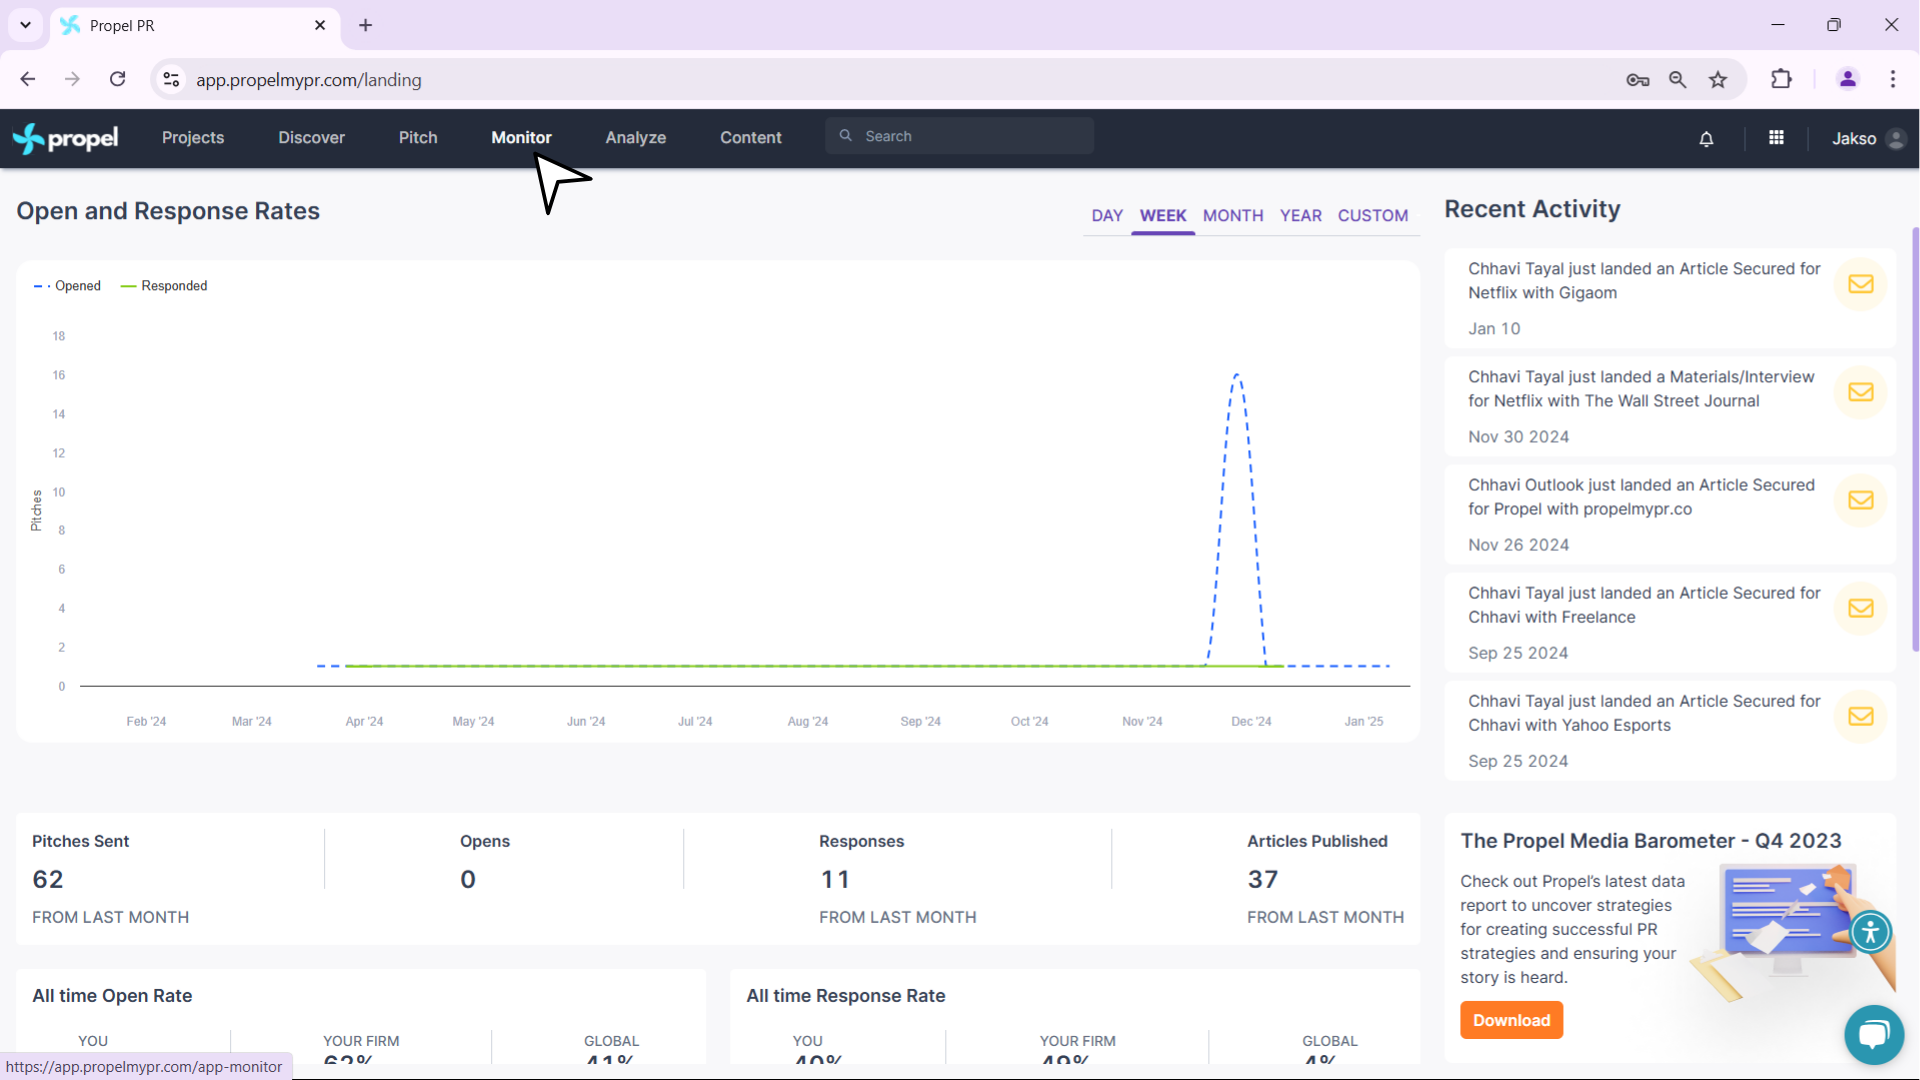The width and height of the screenshot is (1920, 1080).
Task: Click the Dec '24 peak on chart
Action: [x=1238, y=376]
